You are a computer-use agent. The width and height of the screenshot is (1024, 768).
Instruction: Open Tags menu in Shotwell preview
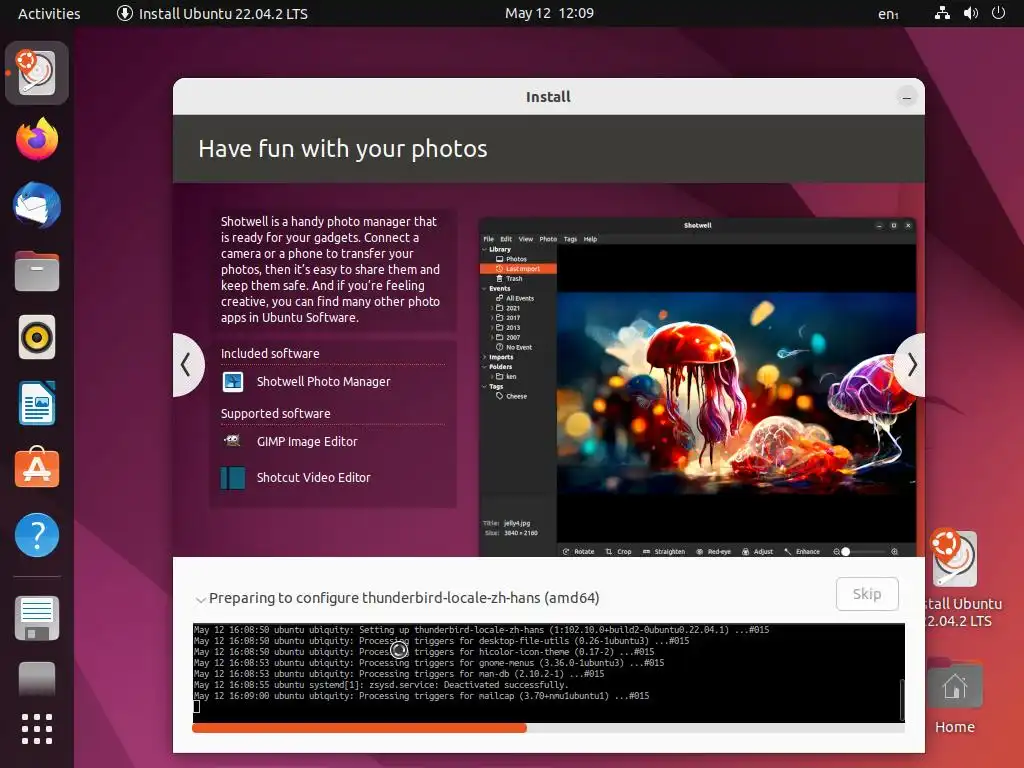coord(570,239)
